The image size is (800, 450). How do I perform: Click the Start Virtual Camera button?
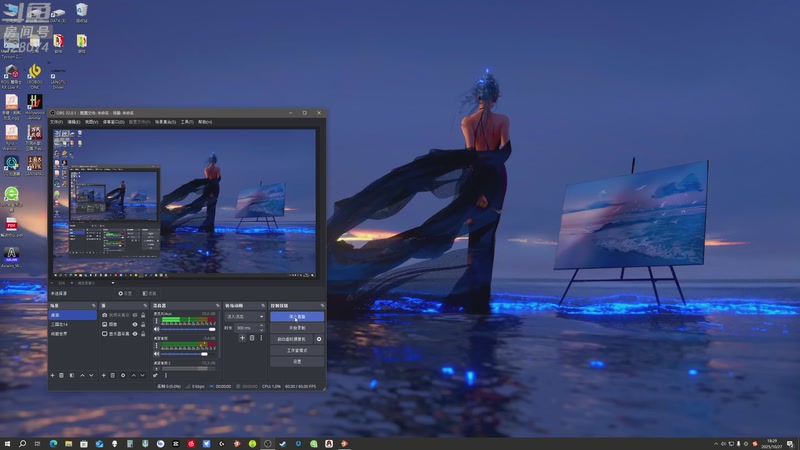click(x=291, y=339)
